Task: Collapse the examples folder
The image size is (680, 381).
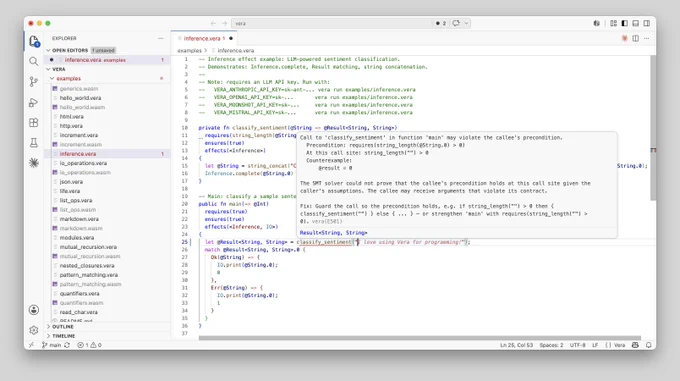Action: pyautogui.click(x=69, y=78)
